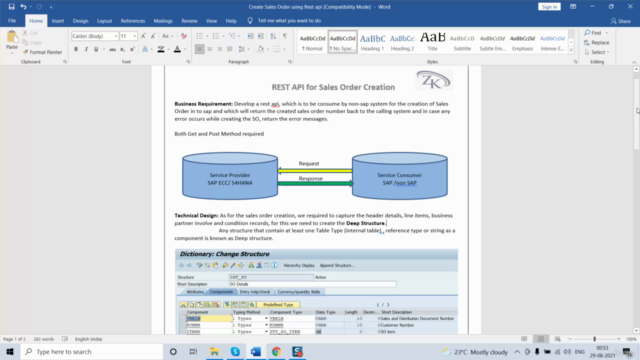
Task: Apply subscript formatting
Action: 122,49
